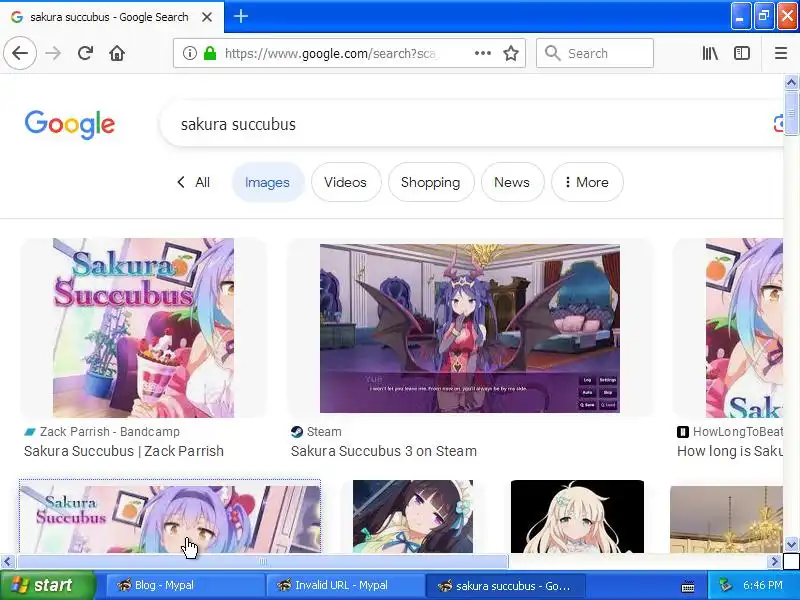Expand the More filters dropdown

[587, 182]
